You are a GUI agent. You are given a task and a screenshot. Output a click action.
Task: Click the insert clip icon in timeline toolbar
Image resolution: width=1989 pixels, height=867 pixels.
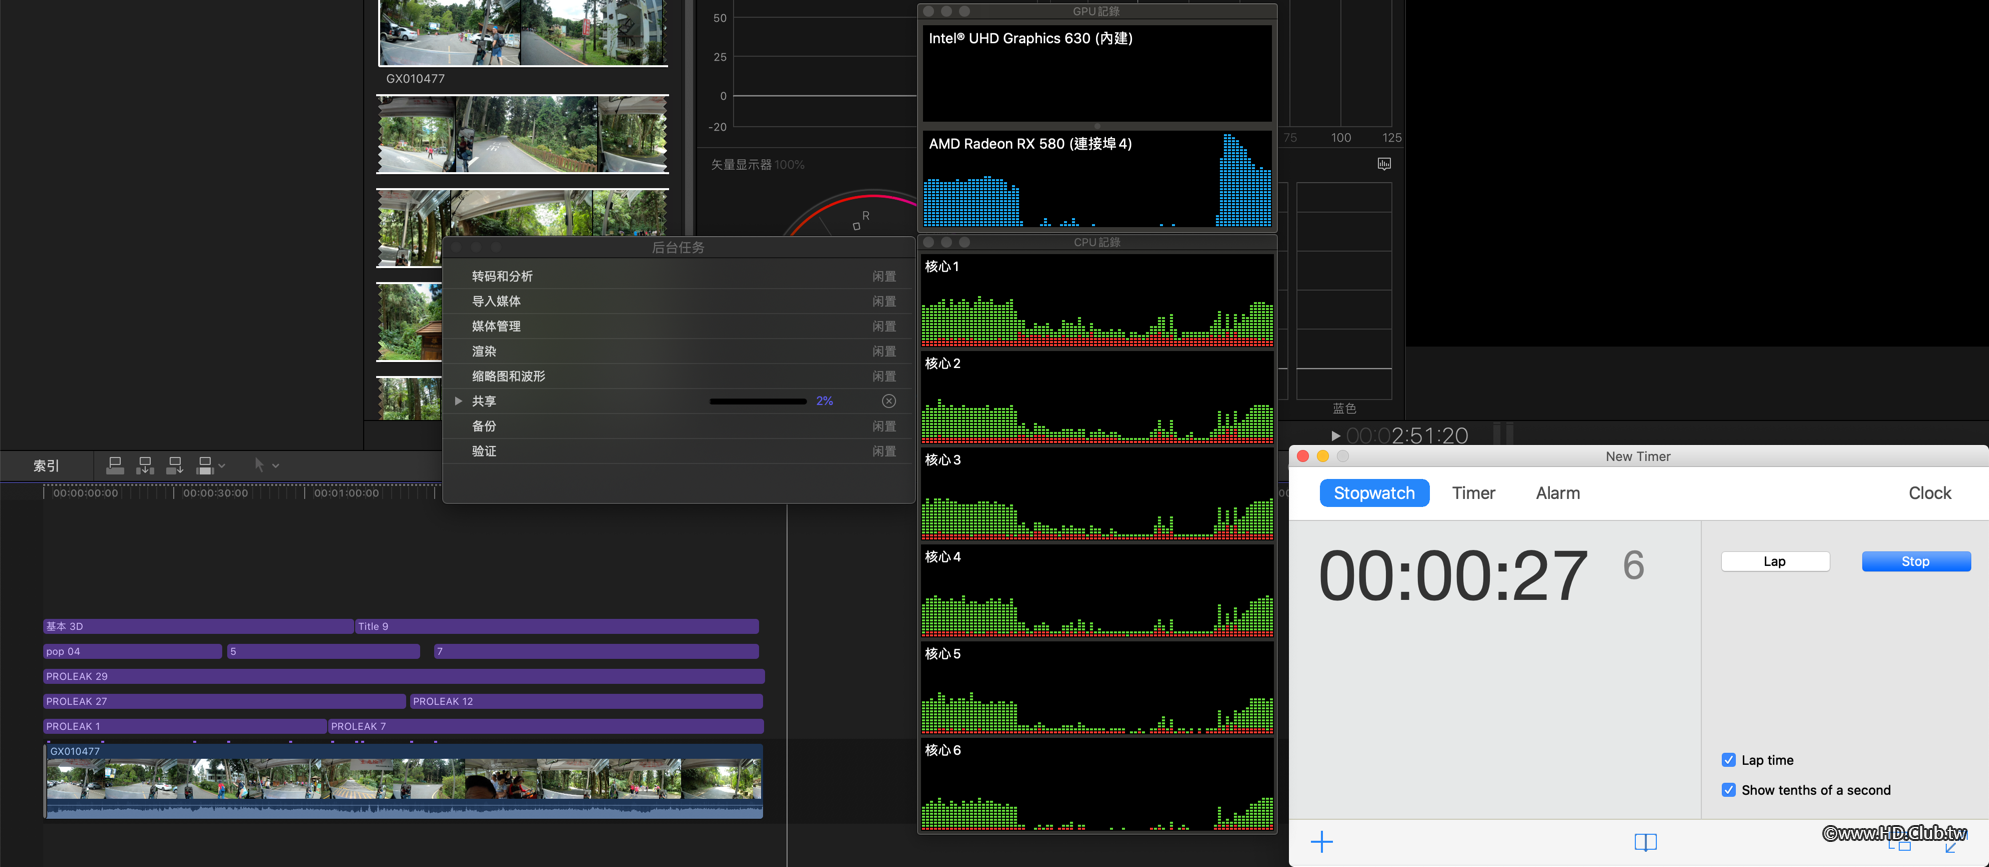pos(145,465)
